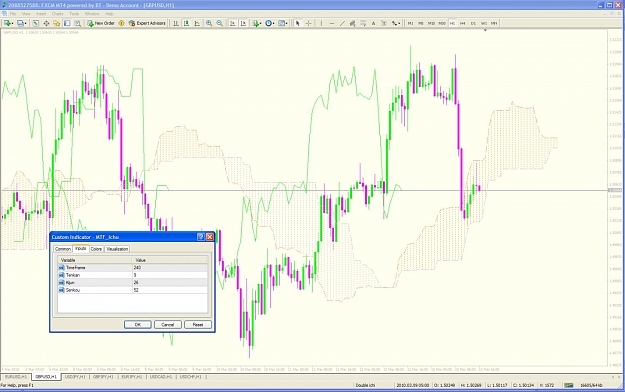The image size is (625, 392).
Task: Select the Kijun value 26 field
Action: [x=170, y=282]
